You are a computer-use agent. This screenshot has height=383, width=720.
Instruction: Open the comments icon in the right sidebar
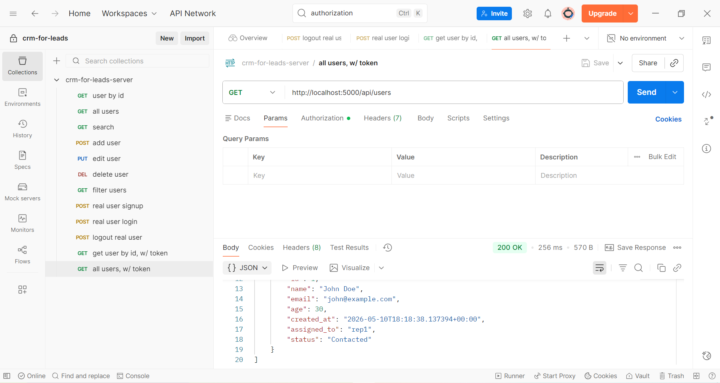(706, 68)
